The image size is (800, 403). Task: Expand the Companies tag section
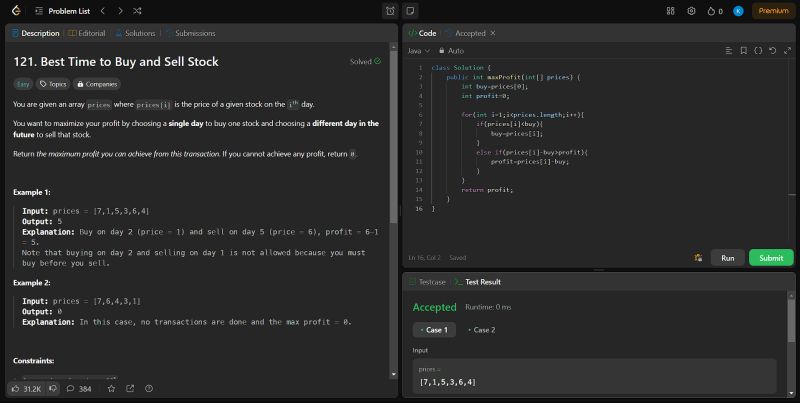point(98,84)
